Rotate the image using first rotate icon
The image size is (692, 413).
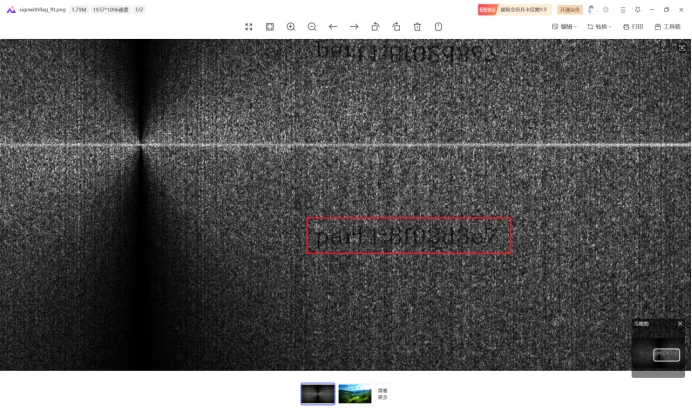(x=375, y=27)
